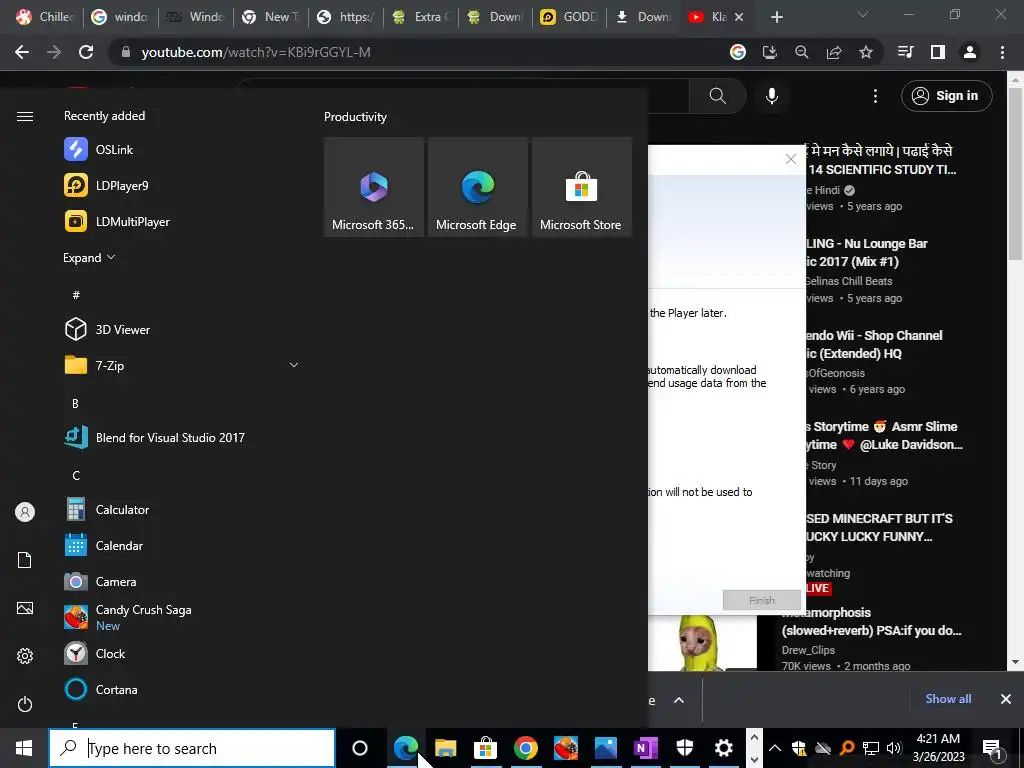
Task: Reload the YouTube page
Action: 86,52
